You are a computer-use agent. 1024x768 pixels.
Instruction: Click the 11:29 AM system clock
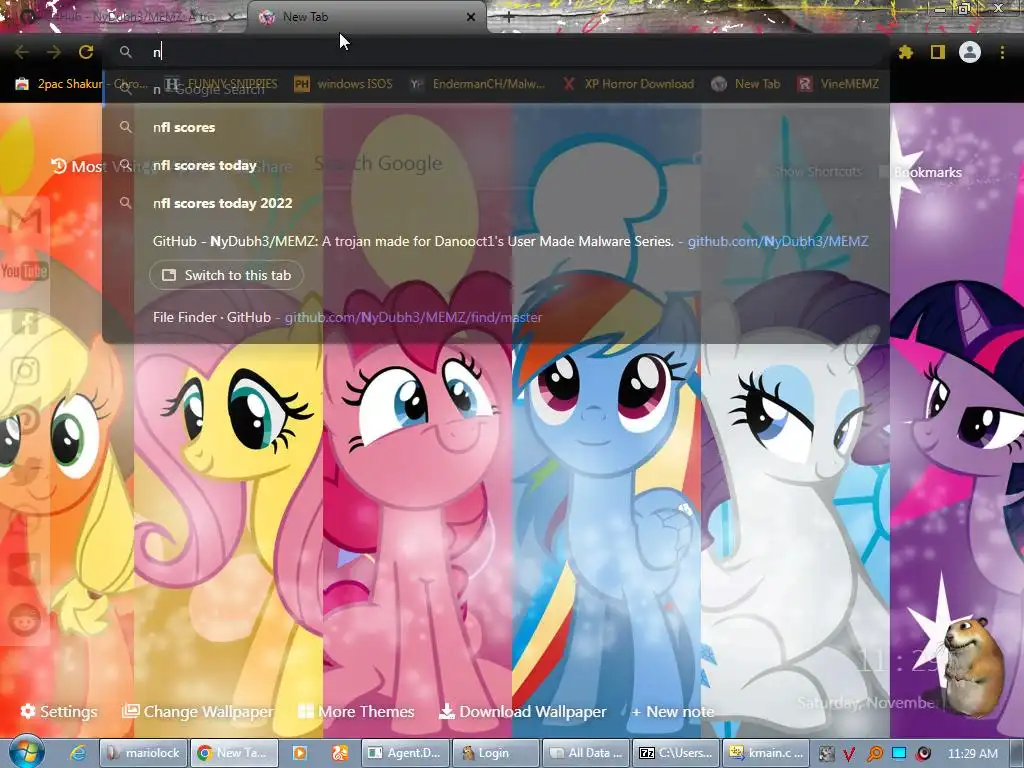point(972,754)
